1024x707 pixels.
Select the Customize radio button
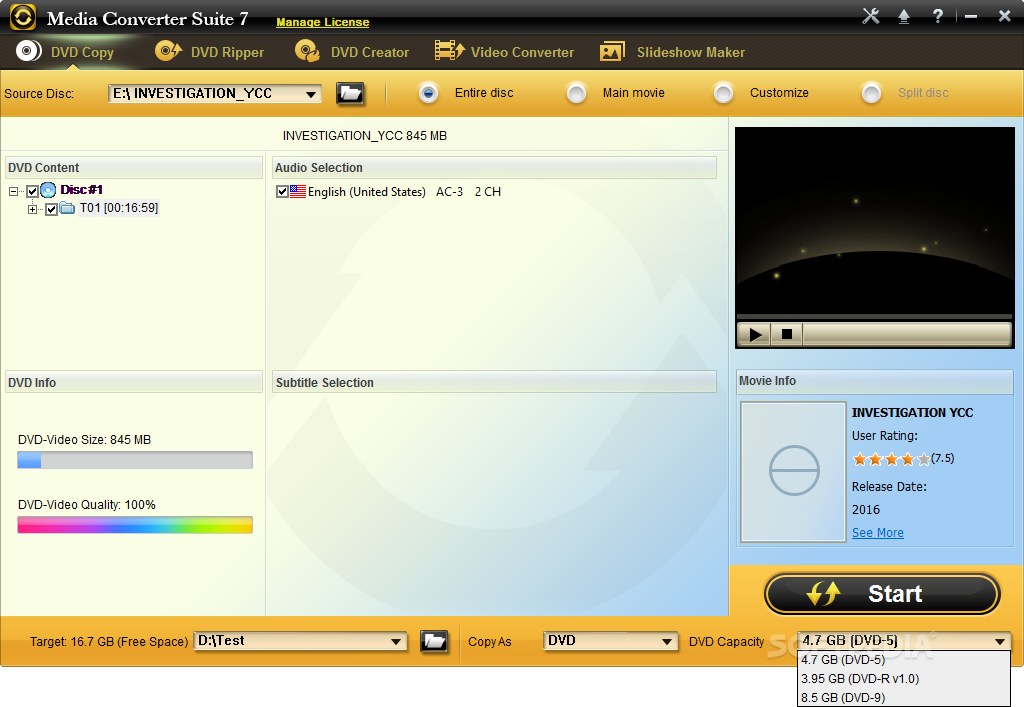click(723, 93)
